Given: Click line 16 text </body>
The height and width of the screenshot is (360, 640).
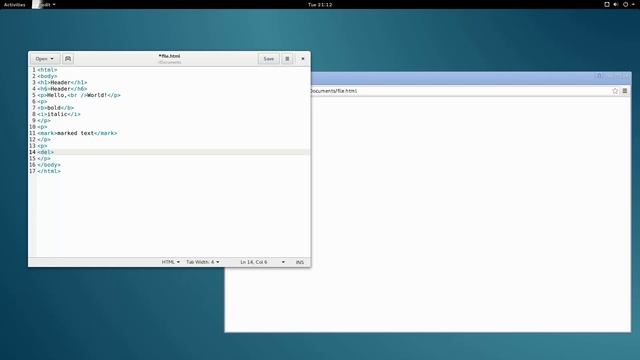Looking at the screenshot, I should [x=49, y=165].
